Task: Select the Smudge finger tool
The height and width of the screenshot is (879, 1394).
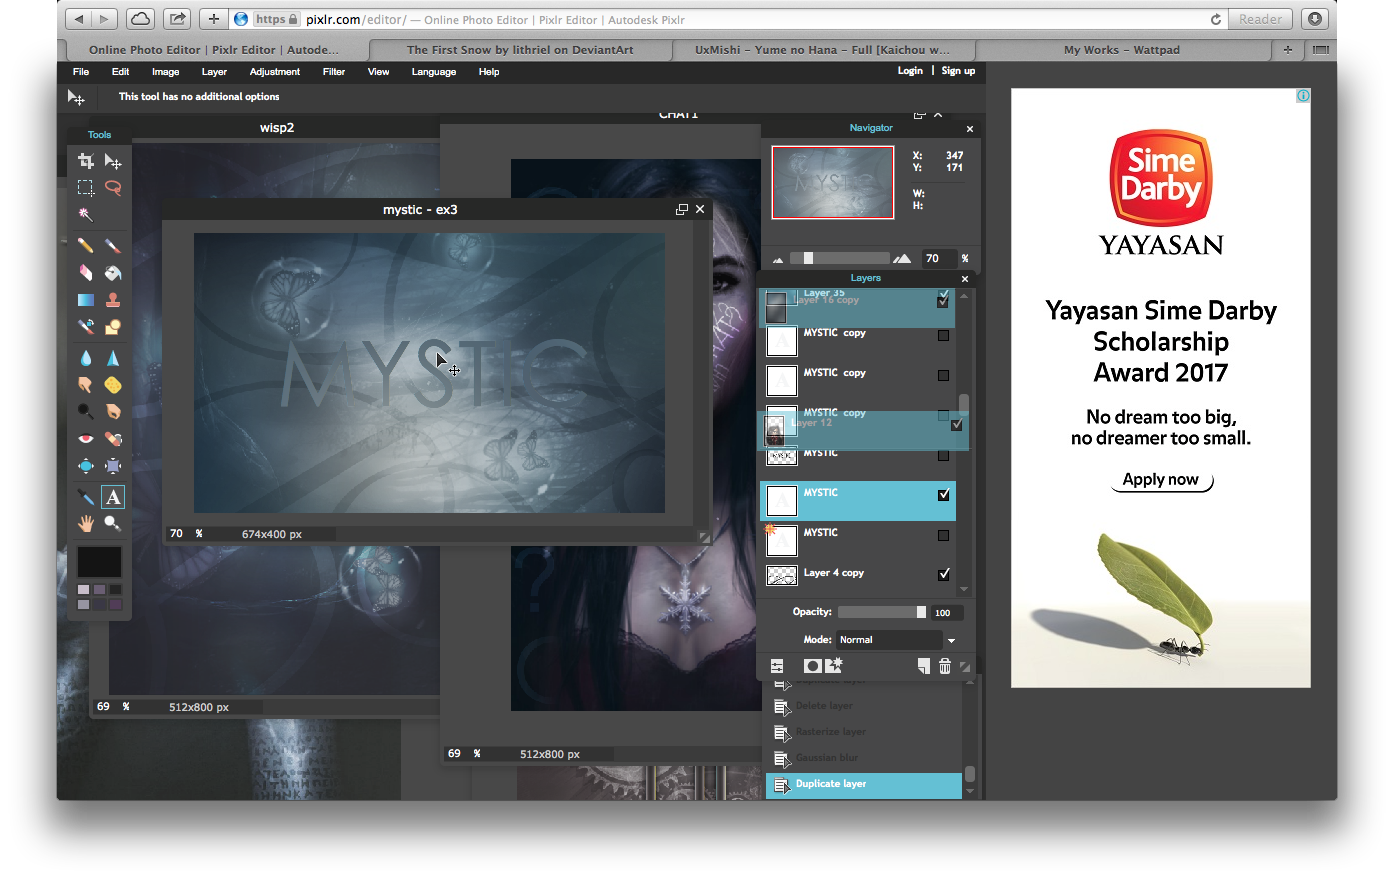Action: 86,385
